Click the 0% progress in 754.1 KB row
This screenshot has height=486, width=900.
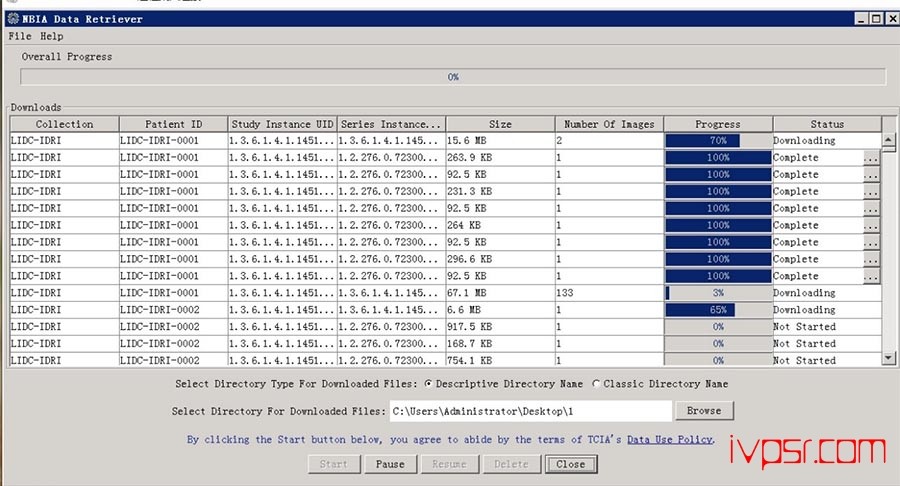pos(718,360)
